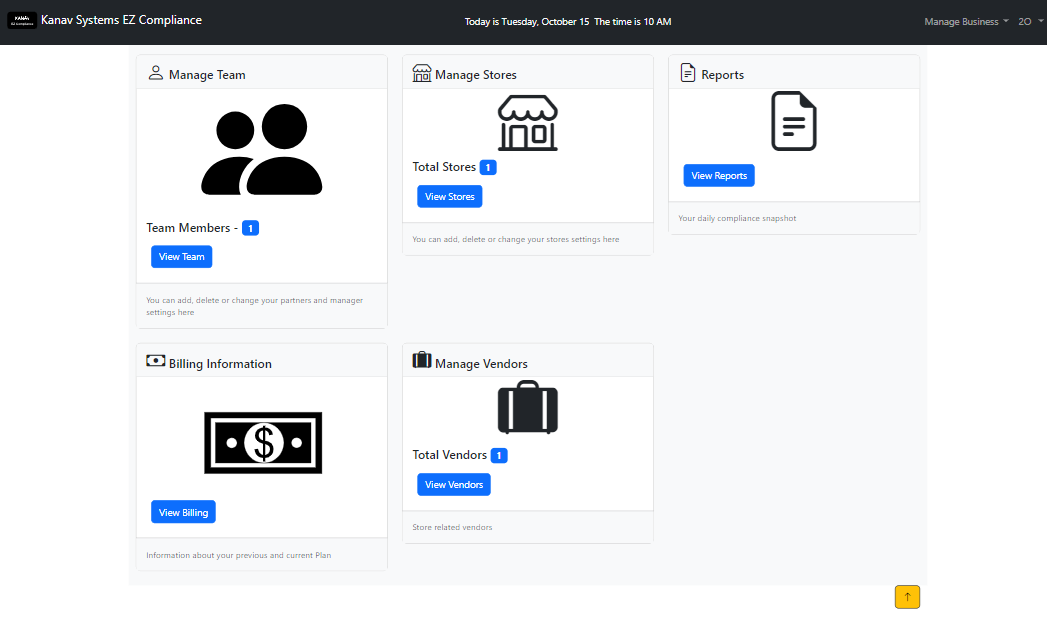Open billing via the View Billing button
The width and height of the screenshot is (1047, 638).
(183, 511)
